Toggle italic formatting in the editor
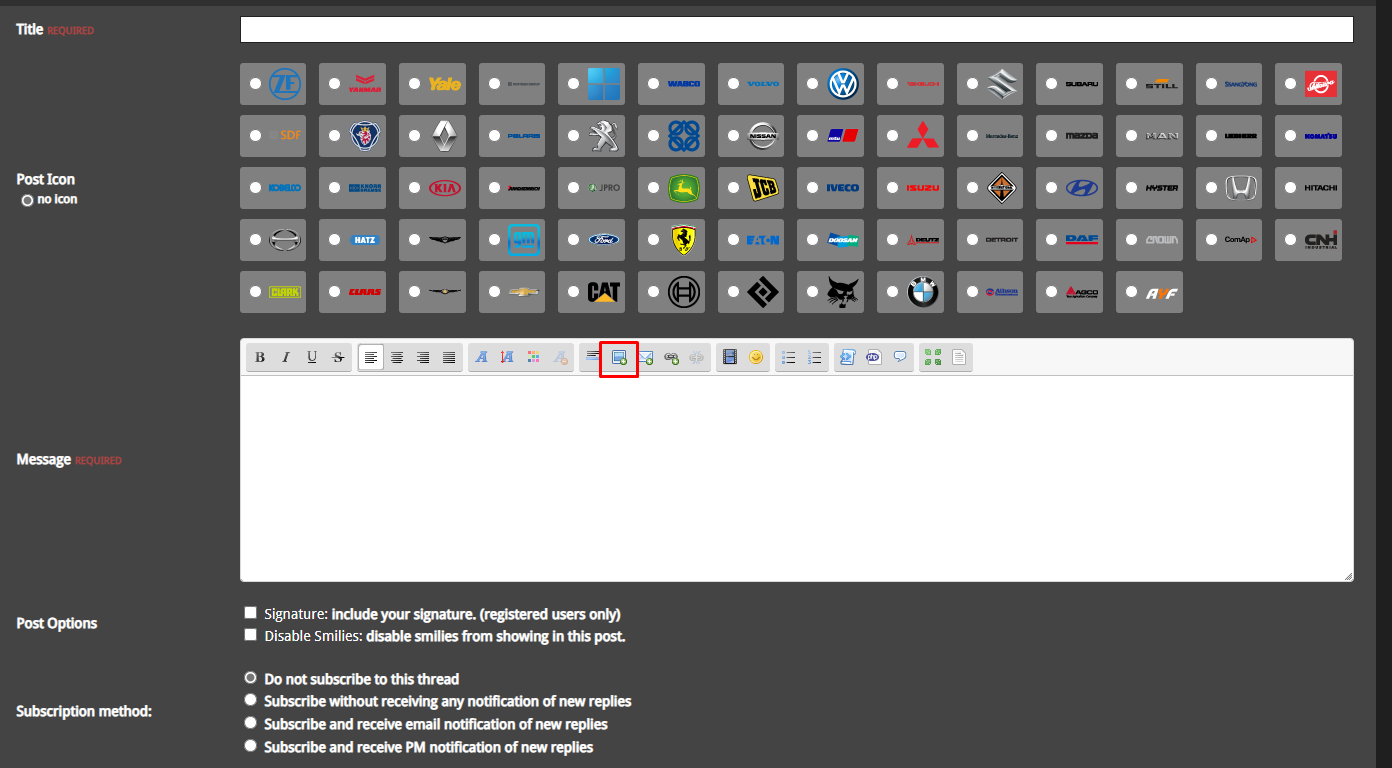The width and height of the screenshot is (1392, 768). 286,357
